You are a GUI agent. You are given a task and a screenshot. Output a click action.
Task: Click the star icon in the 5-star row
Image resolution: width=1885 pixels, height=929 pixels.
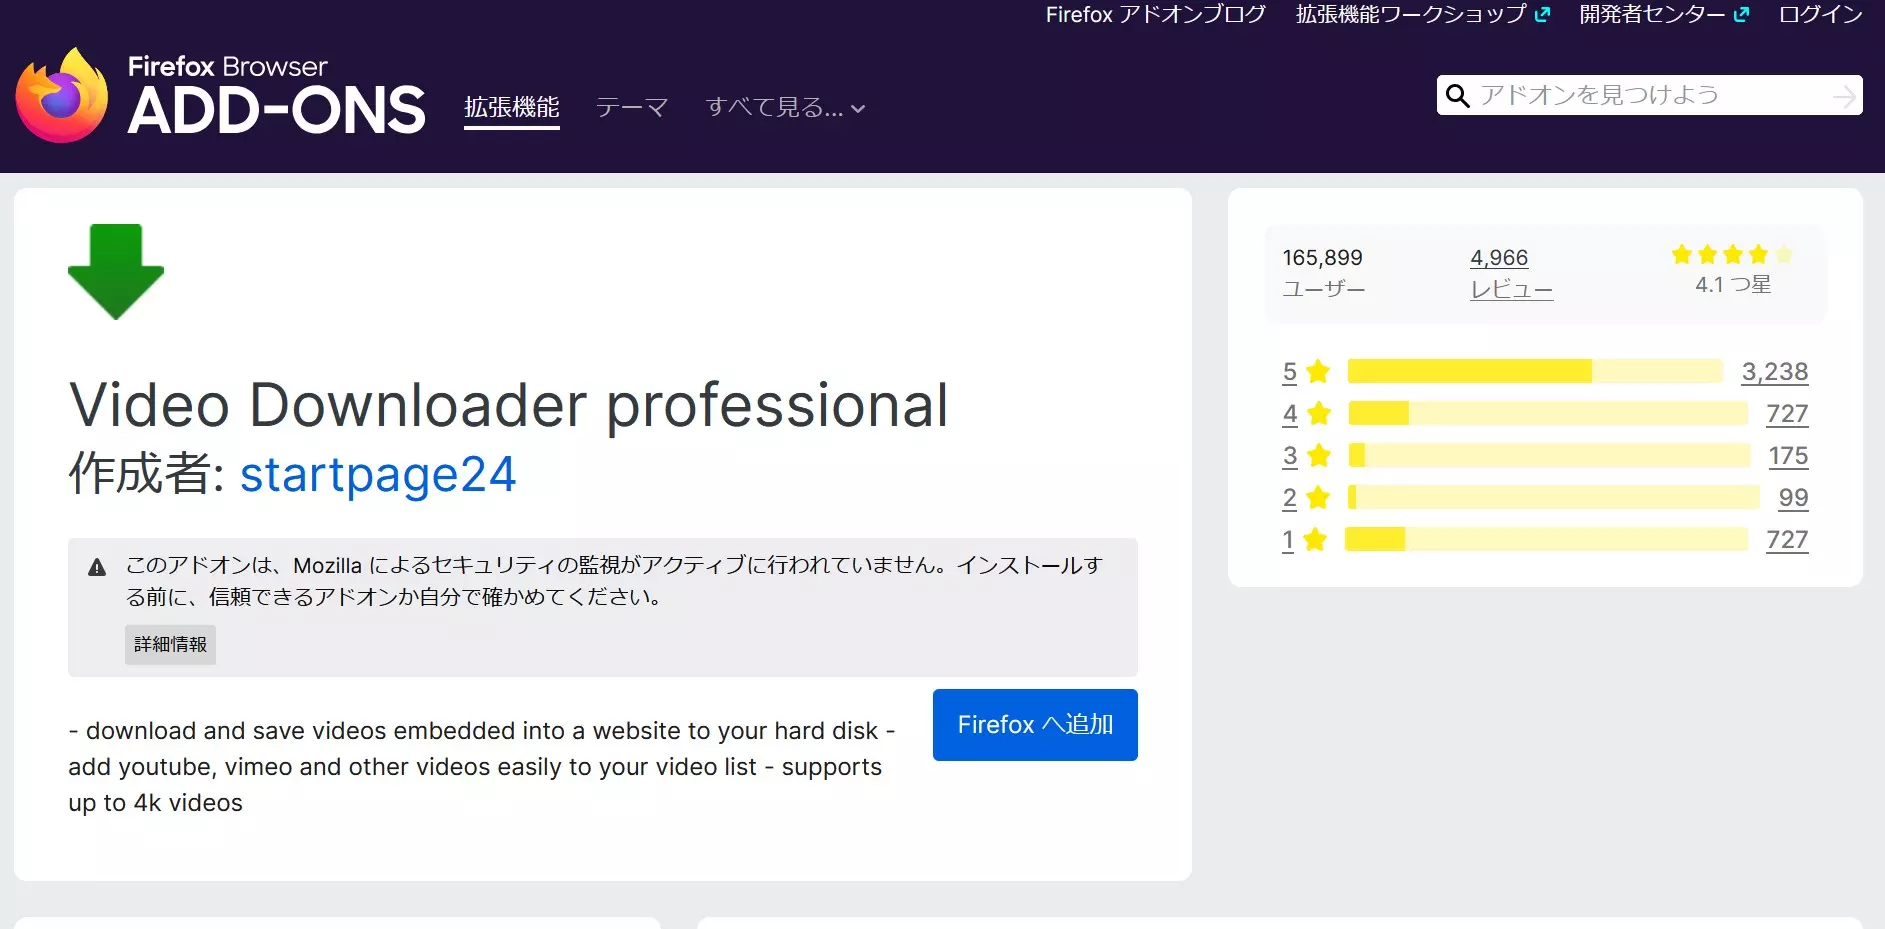tap(1318, 372)
